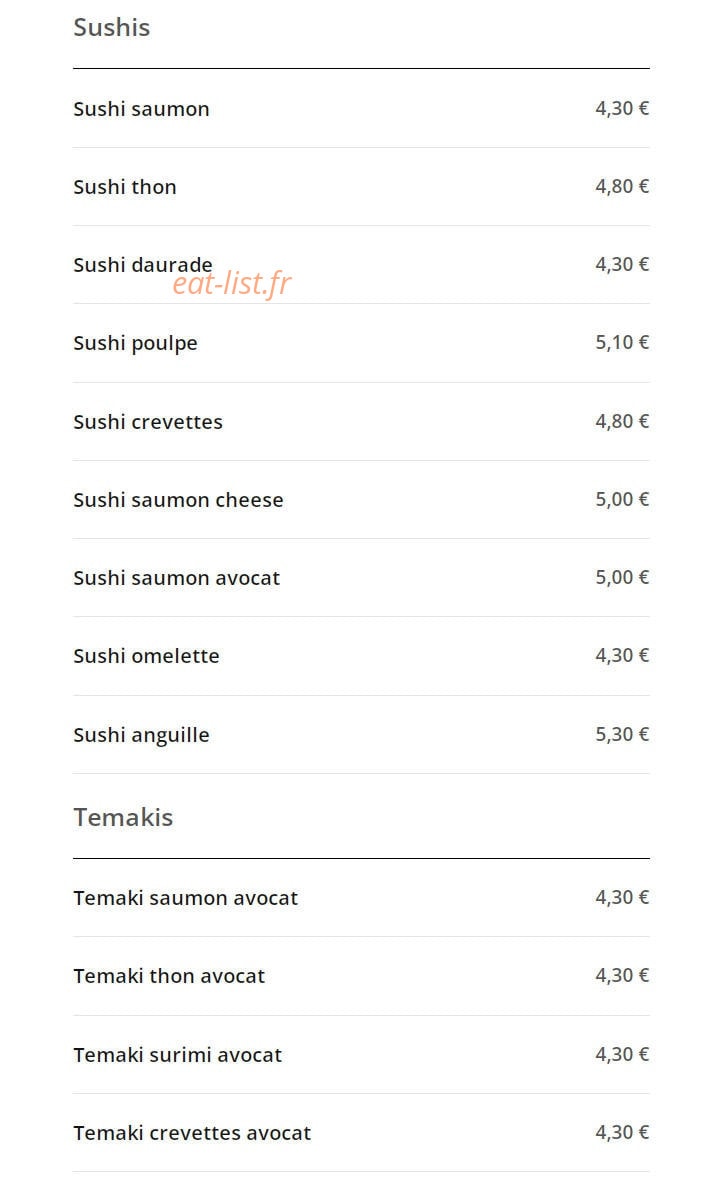728x1184 pixels.
Task: Choose Sushi poulpe from the list
Action: (x=361, y=343)
